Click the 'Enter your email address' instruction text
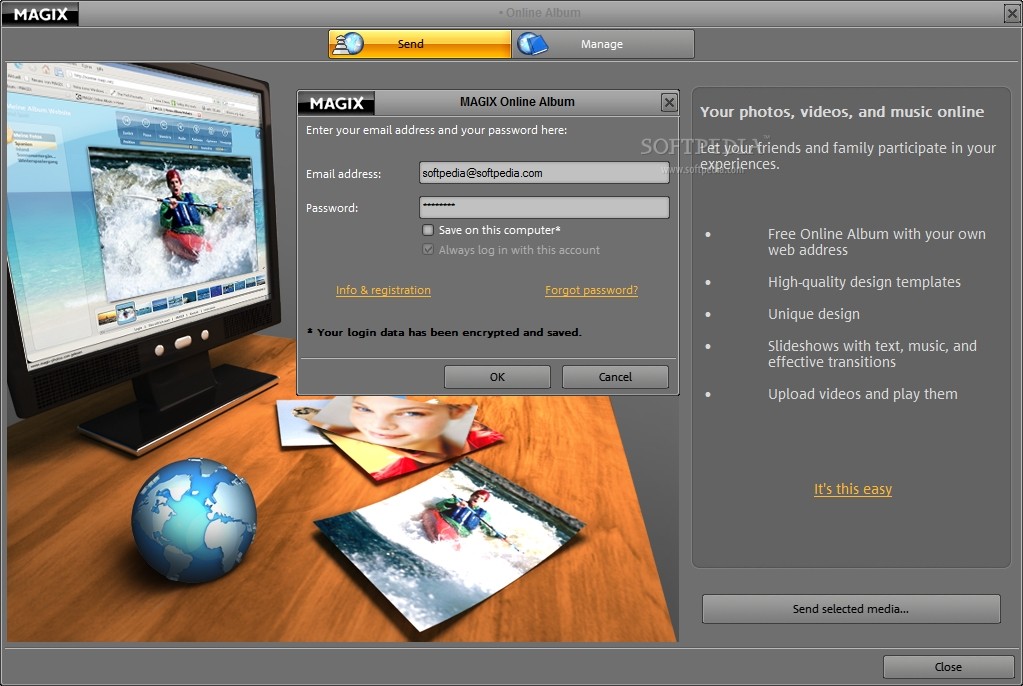Image resolution: width=1023 pixels, height=686 pixels. click(x=436, y=130)
